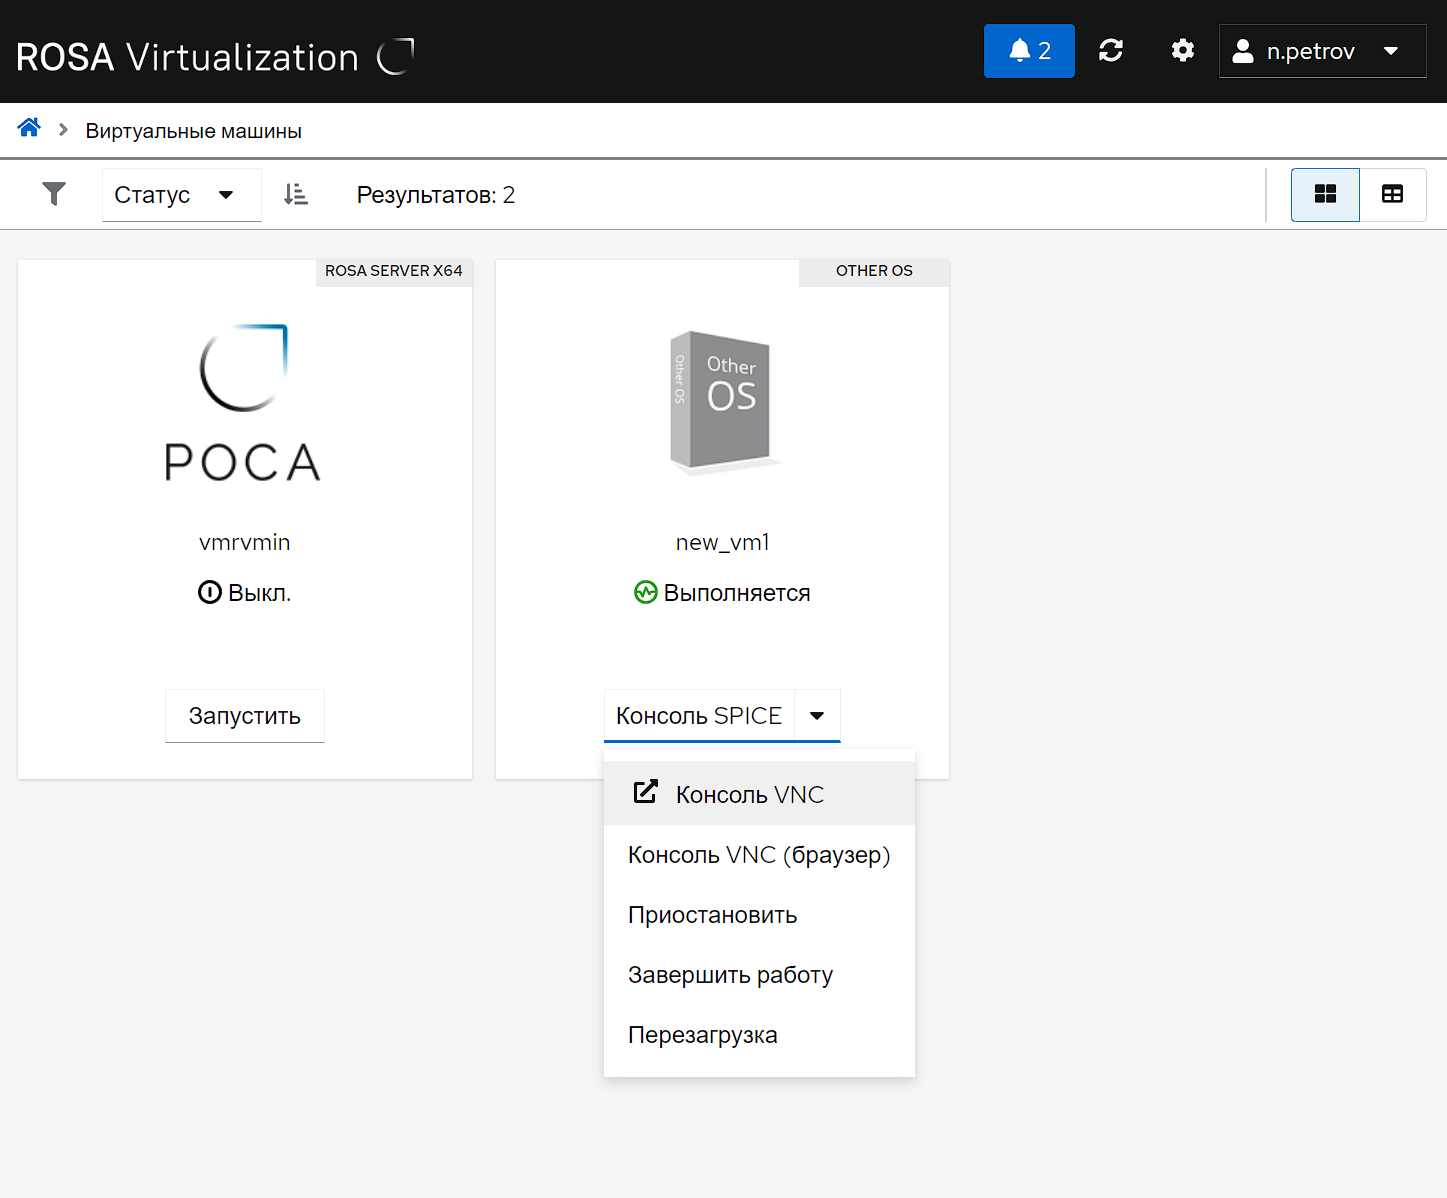The image size is (1447, 1198).
Task: Choose Завершить работу in the menu
Action: click(730, 975)
